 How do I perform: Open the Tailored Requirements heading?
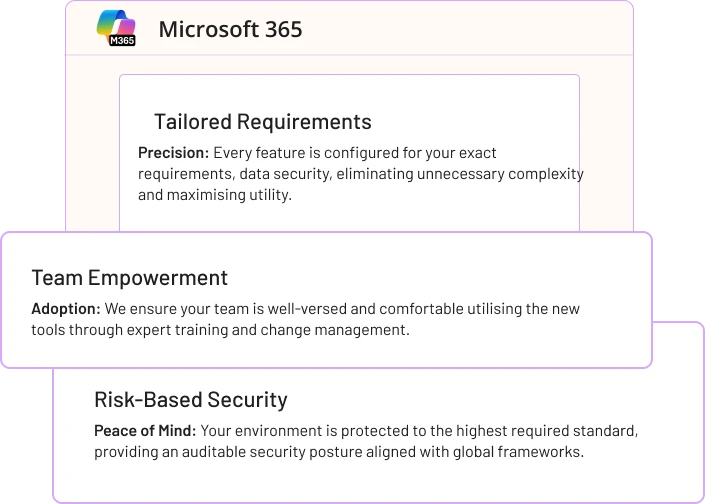coord(262,122)
